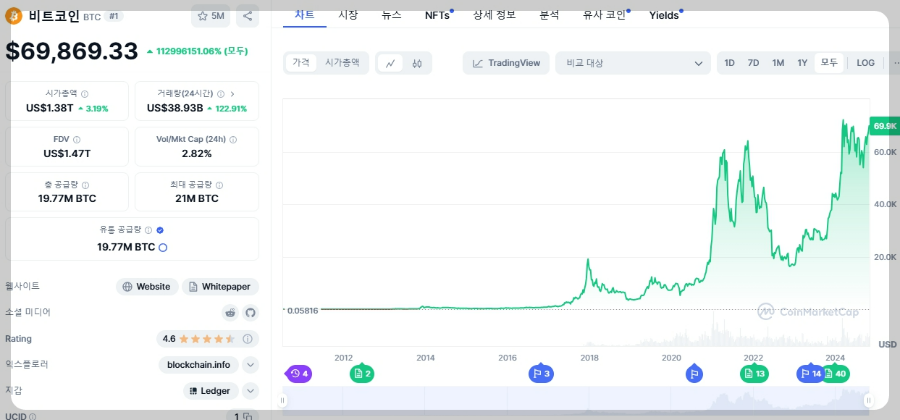Screen dimensions: 900x420
Task: Click the Ledger wallet button
Action: pyautogui.click(x=210, y=391)
